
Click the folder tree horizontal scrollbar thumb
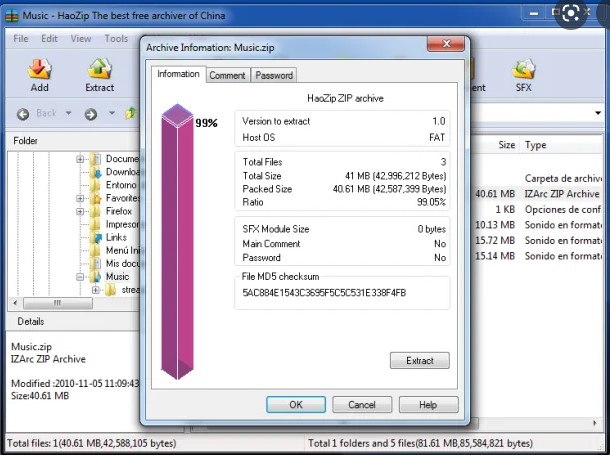58,303
